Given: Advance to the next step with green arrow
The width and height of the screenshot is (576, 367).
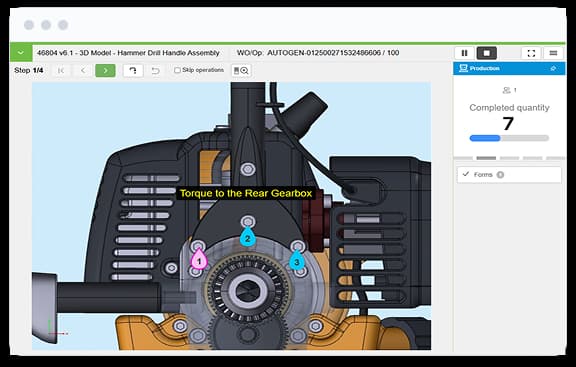Looking at the screenshot, I should (x=105, y=71).
